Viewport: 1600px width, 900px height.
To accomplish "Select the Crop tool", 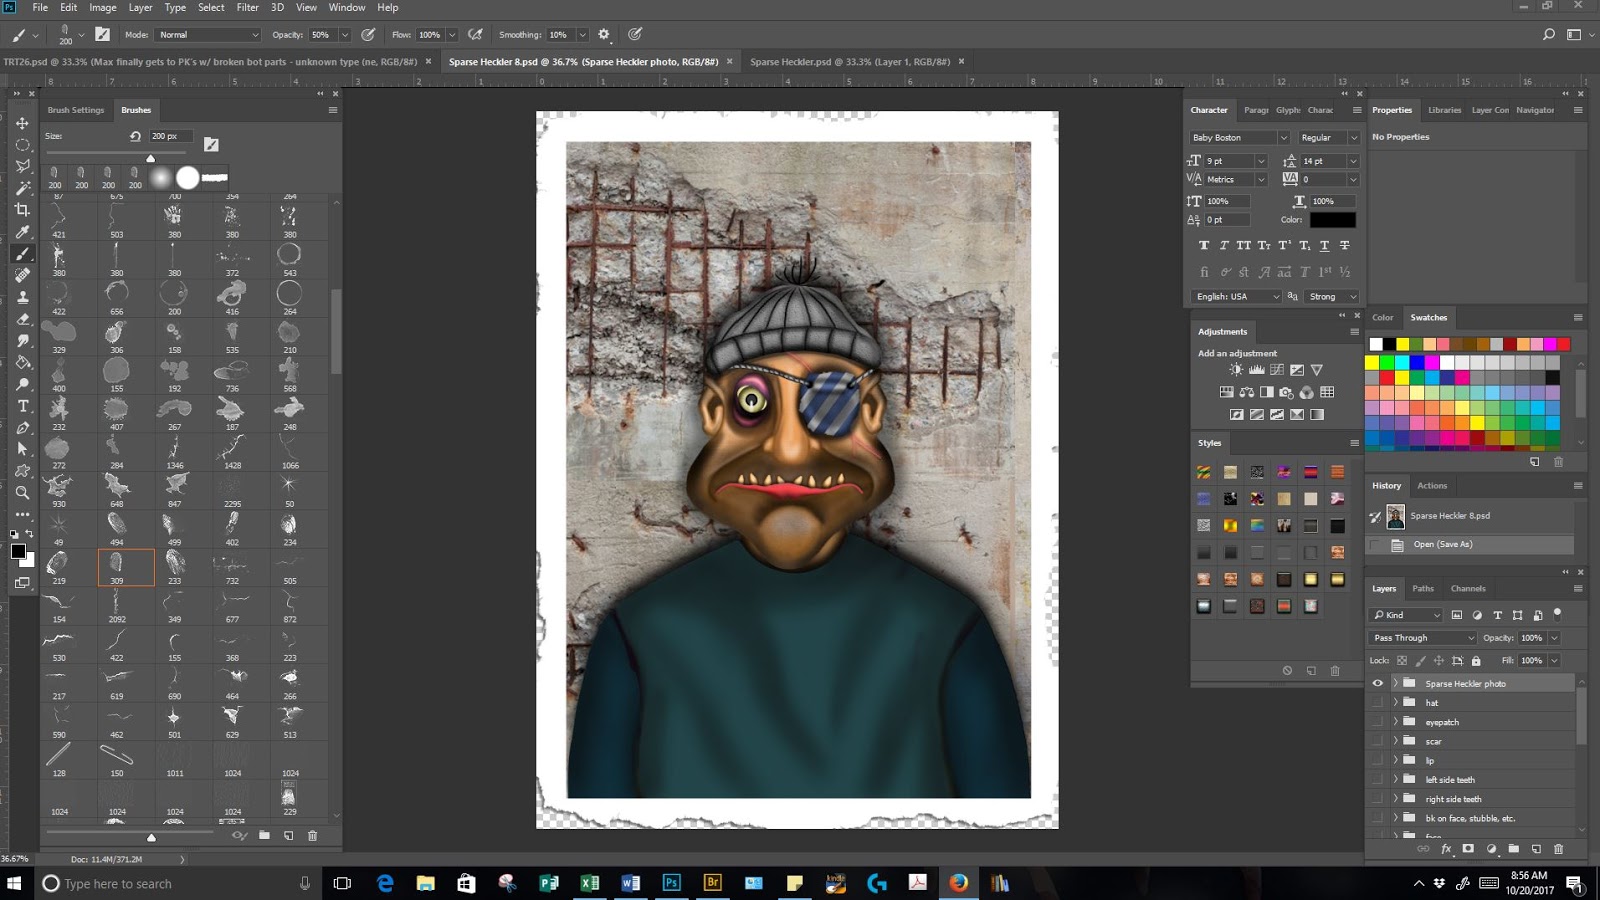I will click(x=22, y=210).
